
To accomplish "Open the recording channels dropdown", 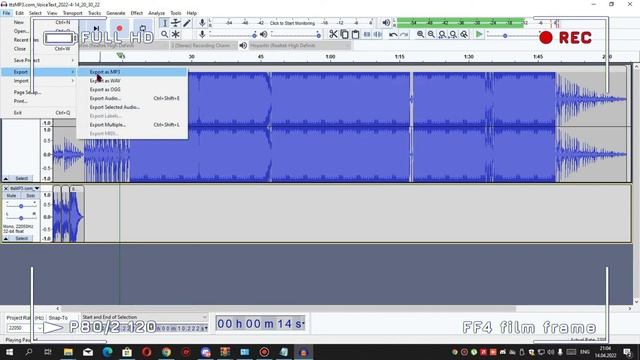I will pyautogui.click(x=203, y=45).
